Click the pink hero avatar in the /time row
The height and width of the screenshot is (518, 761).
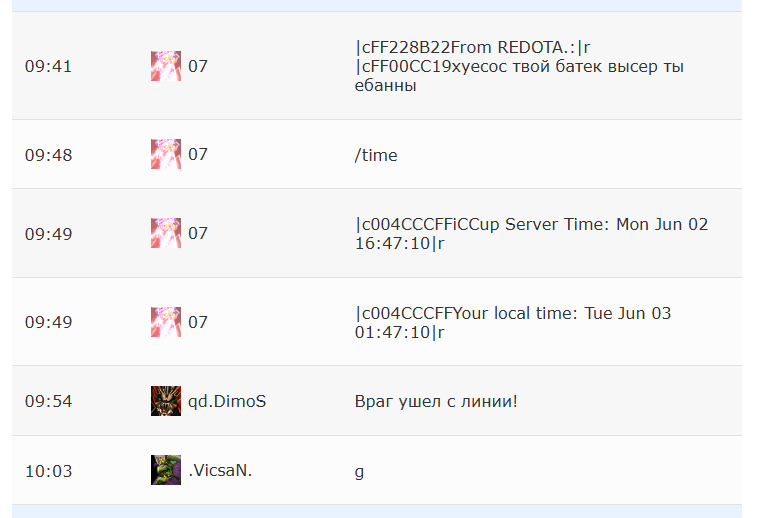coord(165,154)
